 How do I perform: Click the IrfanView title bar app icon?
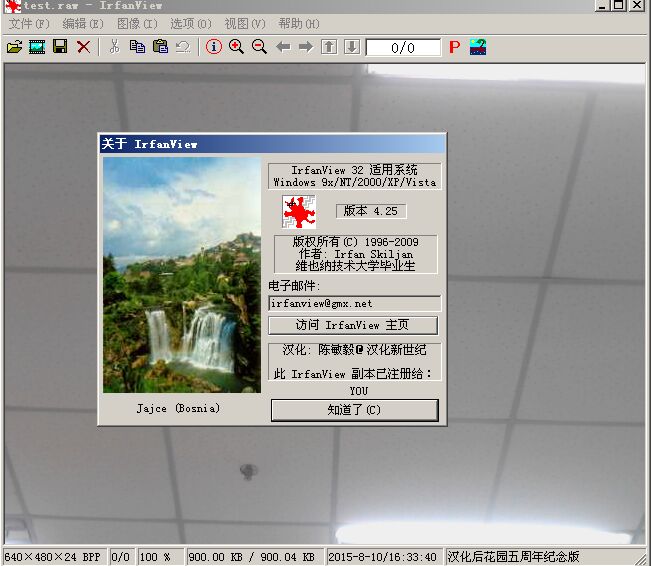click(12, 6)
